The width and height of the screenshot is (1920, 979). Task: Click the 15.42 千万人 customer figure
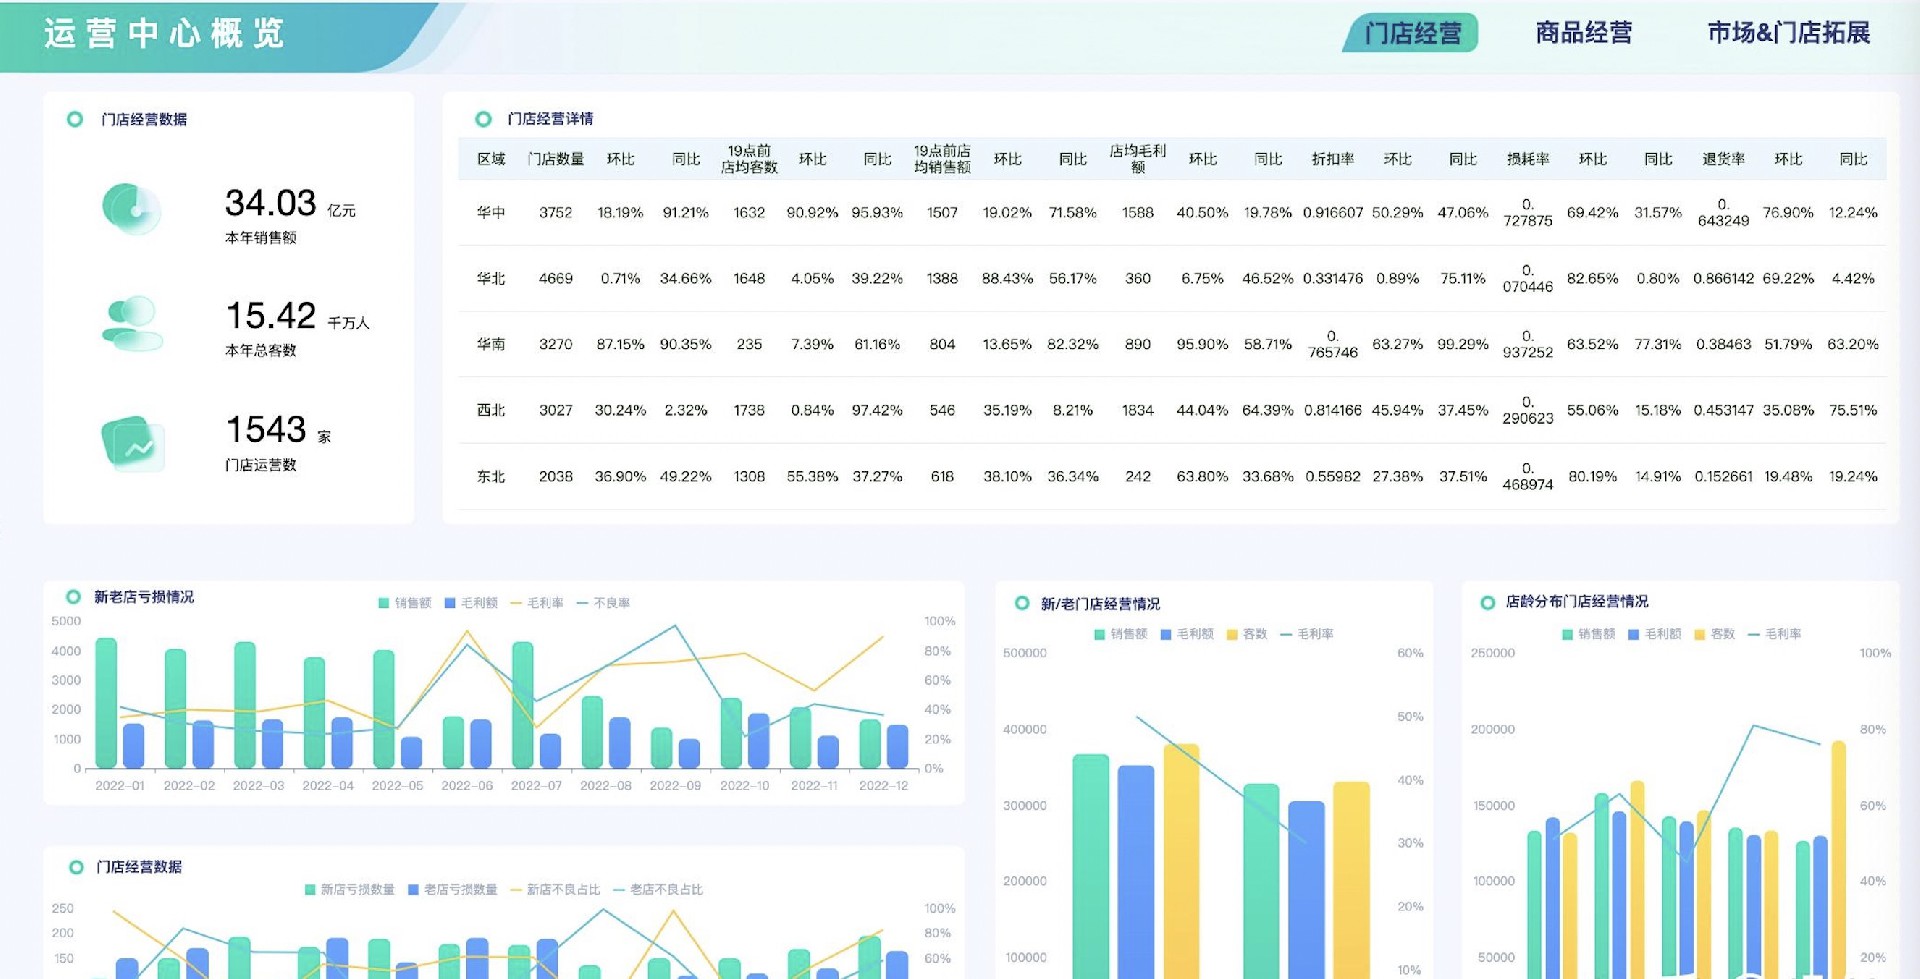coord(297,316)
